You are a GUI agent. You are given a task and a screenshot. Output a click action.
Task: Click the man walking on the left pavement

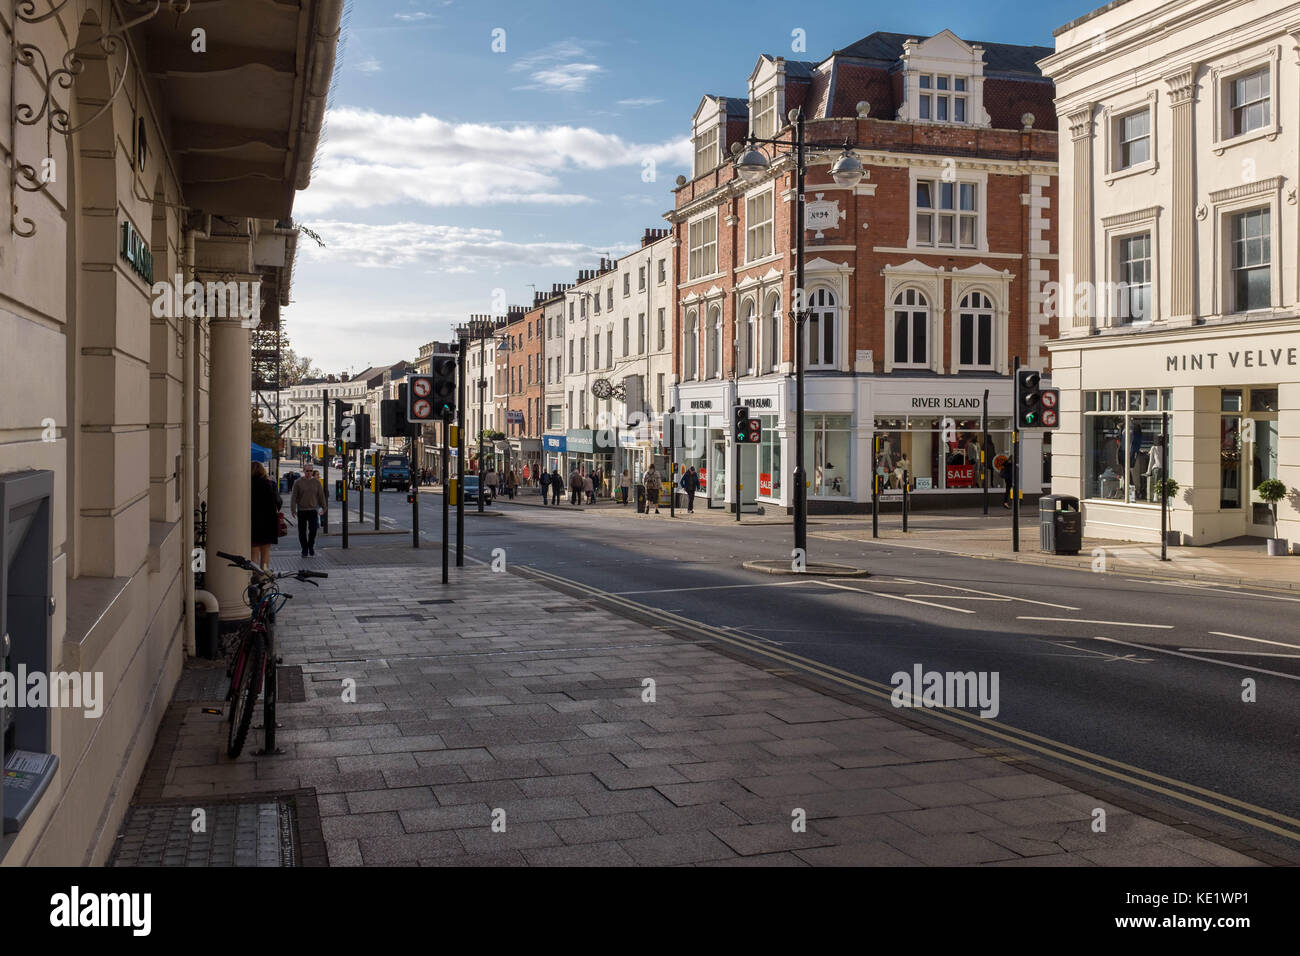308,510
